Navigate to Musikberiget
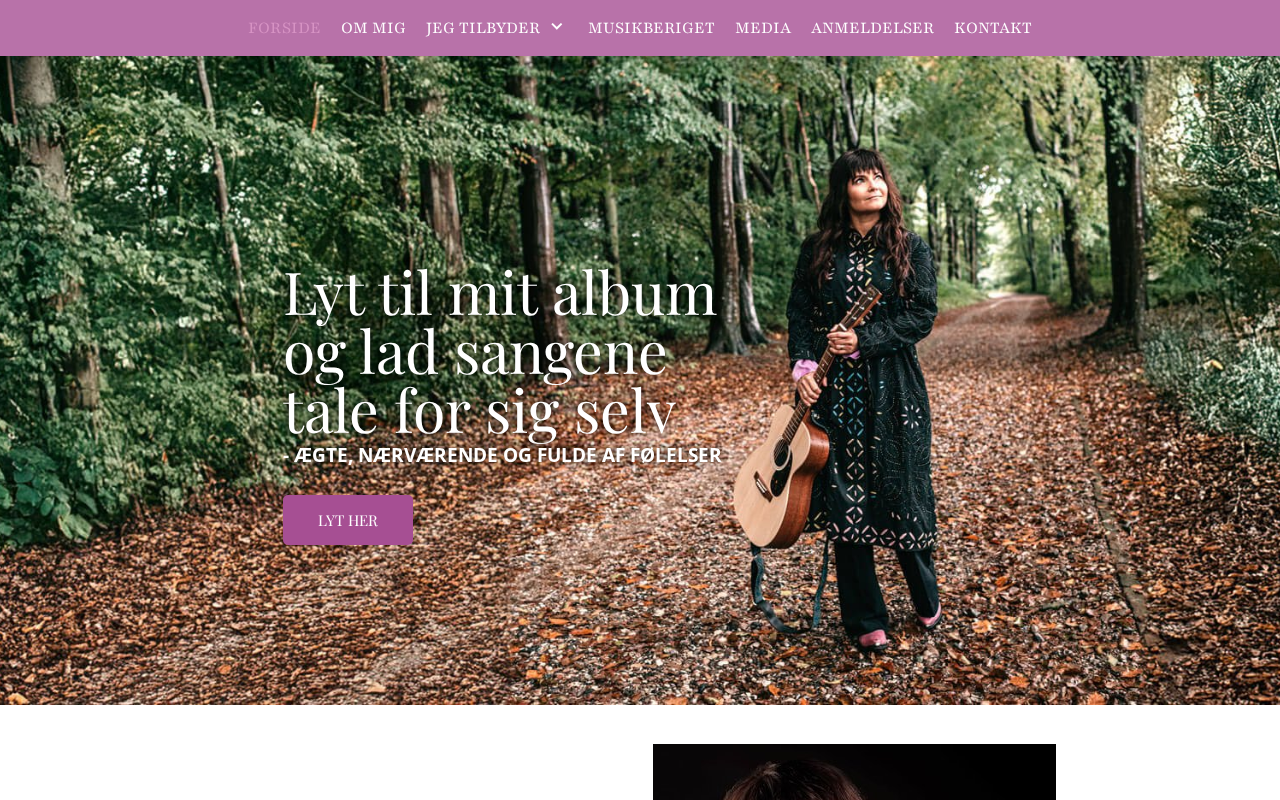The image size is (1280, 800). (x=651, y=28)
